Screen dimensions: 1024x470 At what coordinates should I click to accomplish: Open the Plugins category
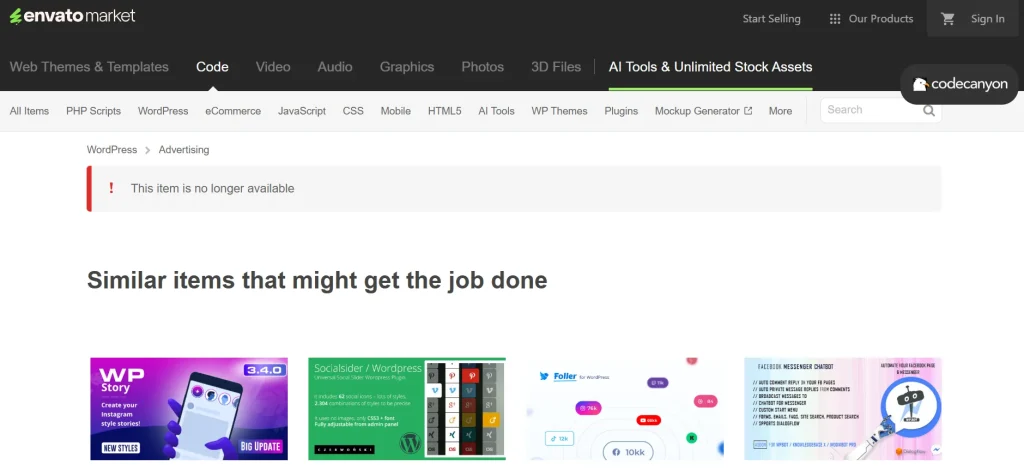(x=621, y=111)
